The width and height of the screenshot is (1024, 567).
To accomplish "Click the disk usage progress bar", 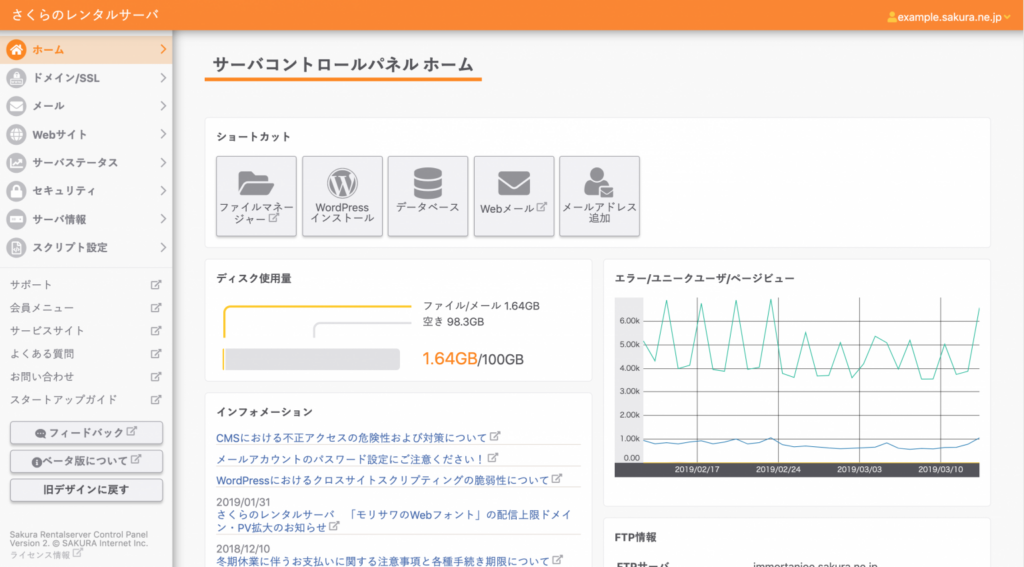I will point(311,359).
